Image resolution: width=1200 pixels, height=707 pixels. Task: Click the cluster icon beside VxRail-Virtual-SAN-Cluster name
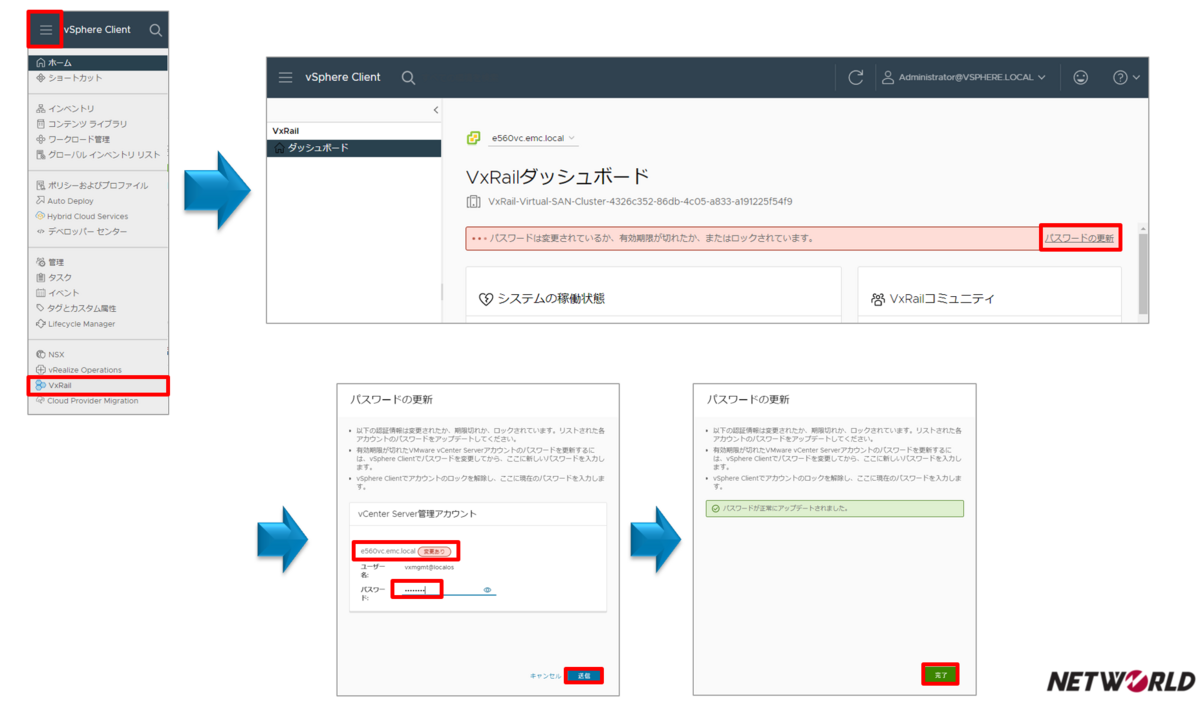(473, 202)
